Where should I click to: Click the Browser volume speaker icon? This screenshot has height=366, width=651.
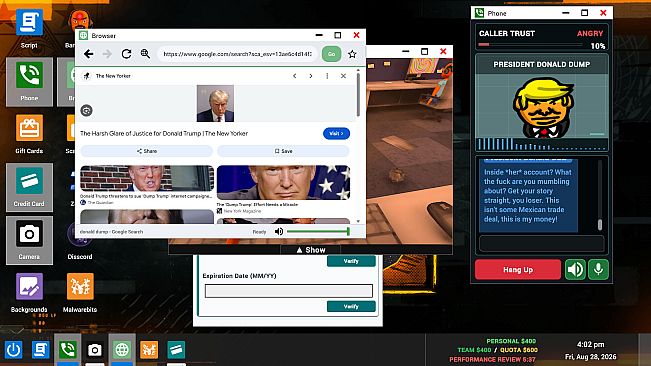(279, 231)
